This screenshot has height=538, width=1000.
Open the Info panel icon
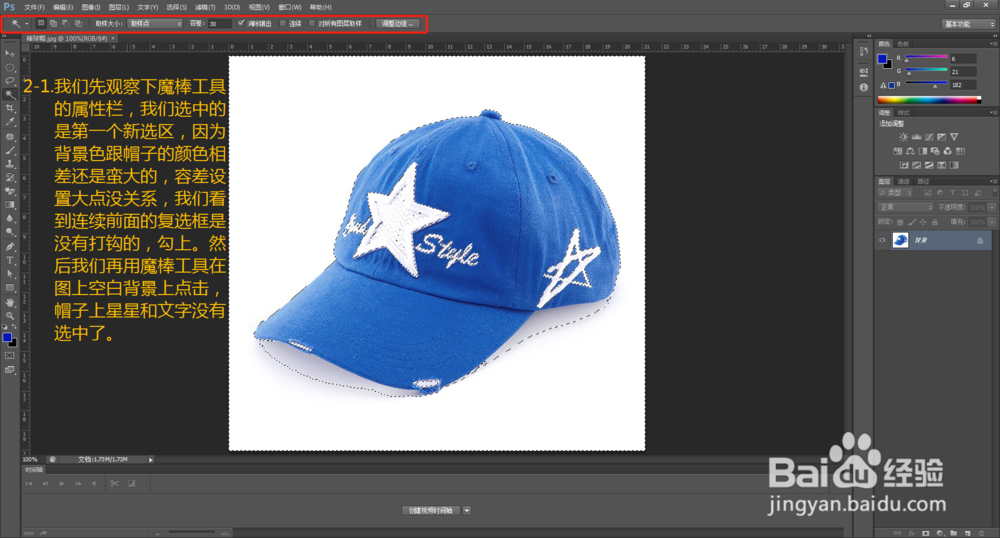coord(864,87)
